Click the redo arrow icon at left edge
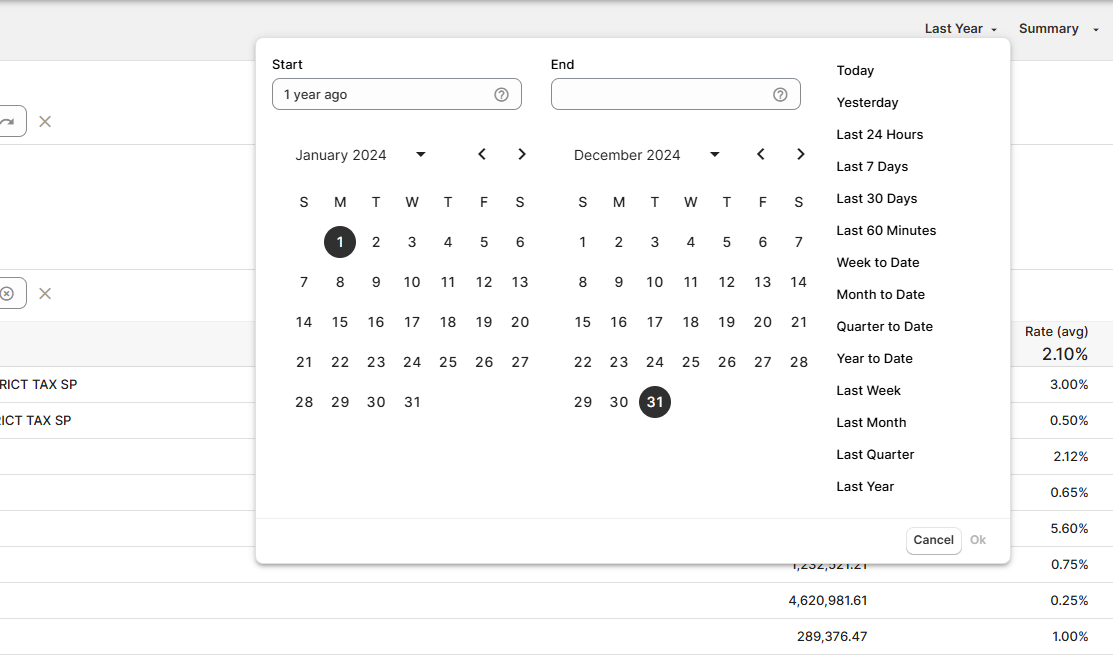The height and width of the screenshot is (665, 1113). click(x=8, y=122)
